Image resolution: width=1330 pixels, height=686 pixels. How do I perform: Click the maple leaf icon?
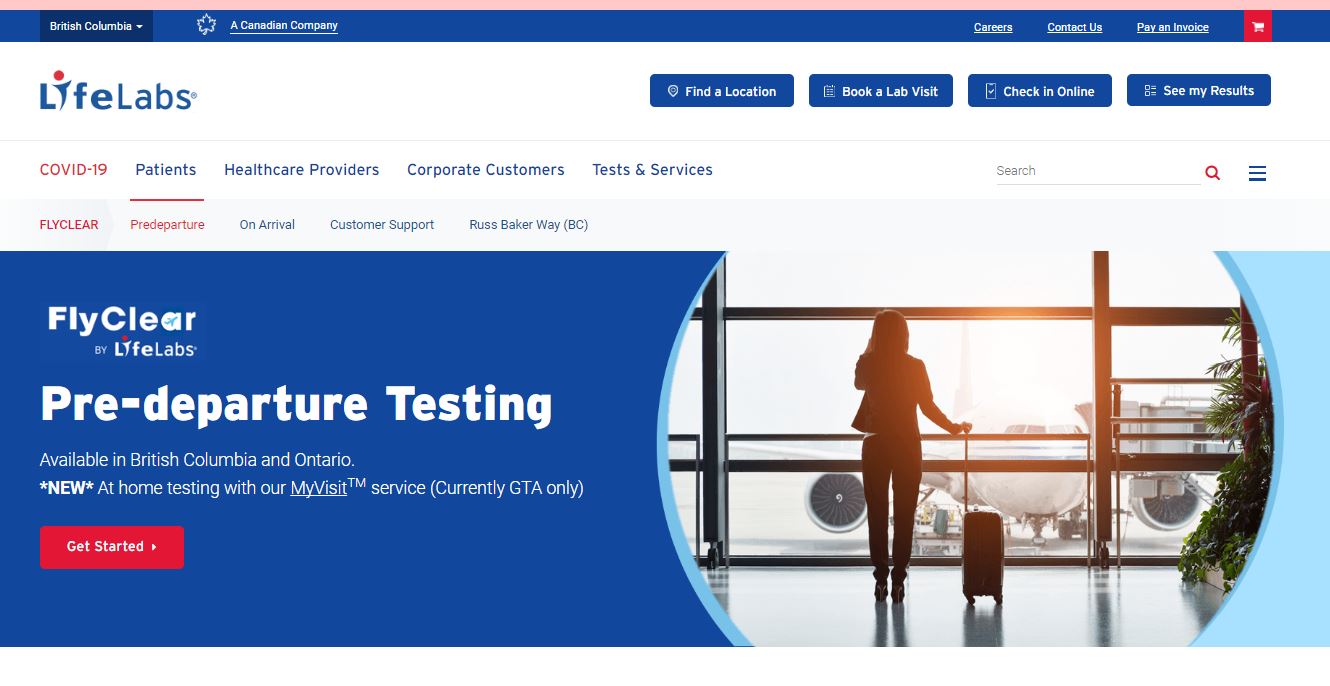[x=207, y=26]
